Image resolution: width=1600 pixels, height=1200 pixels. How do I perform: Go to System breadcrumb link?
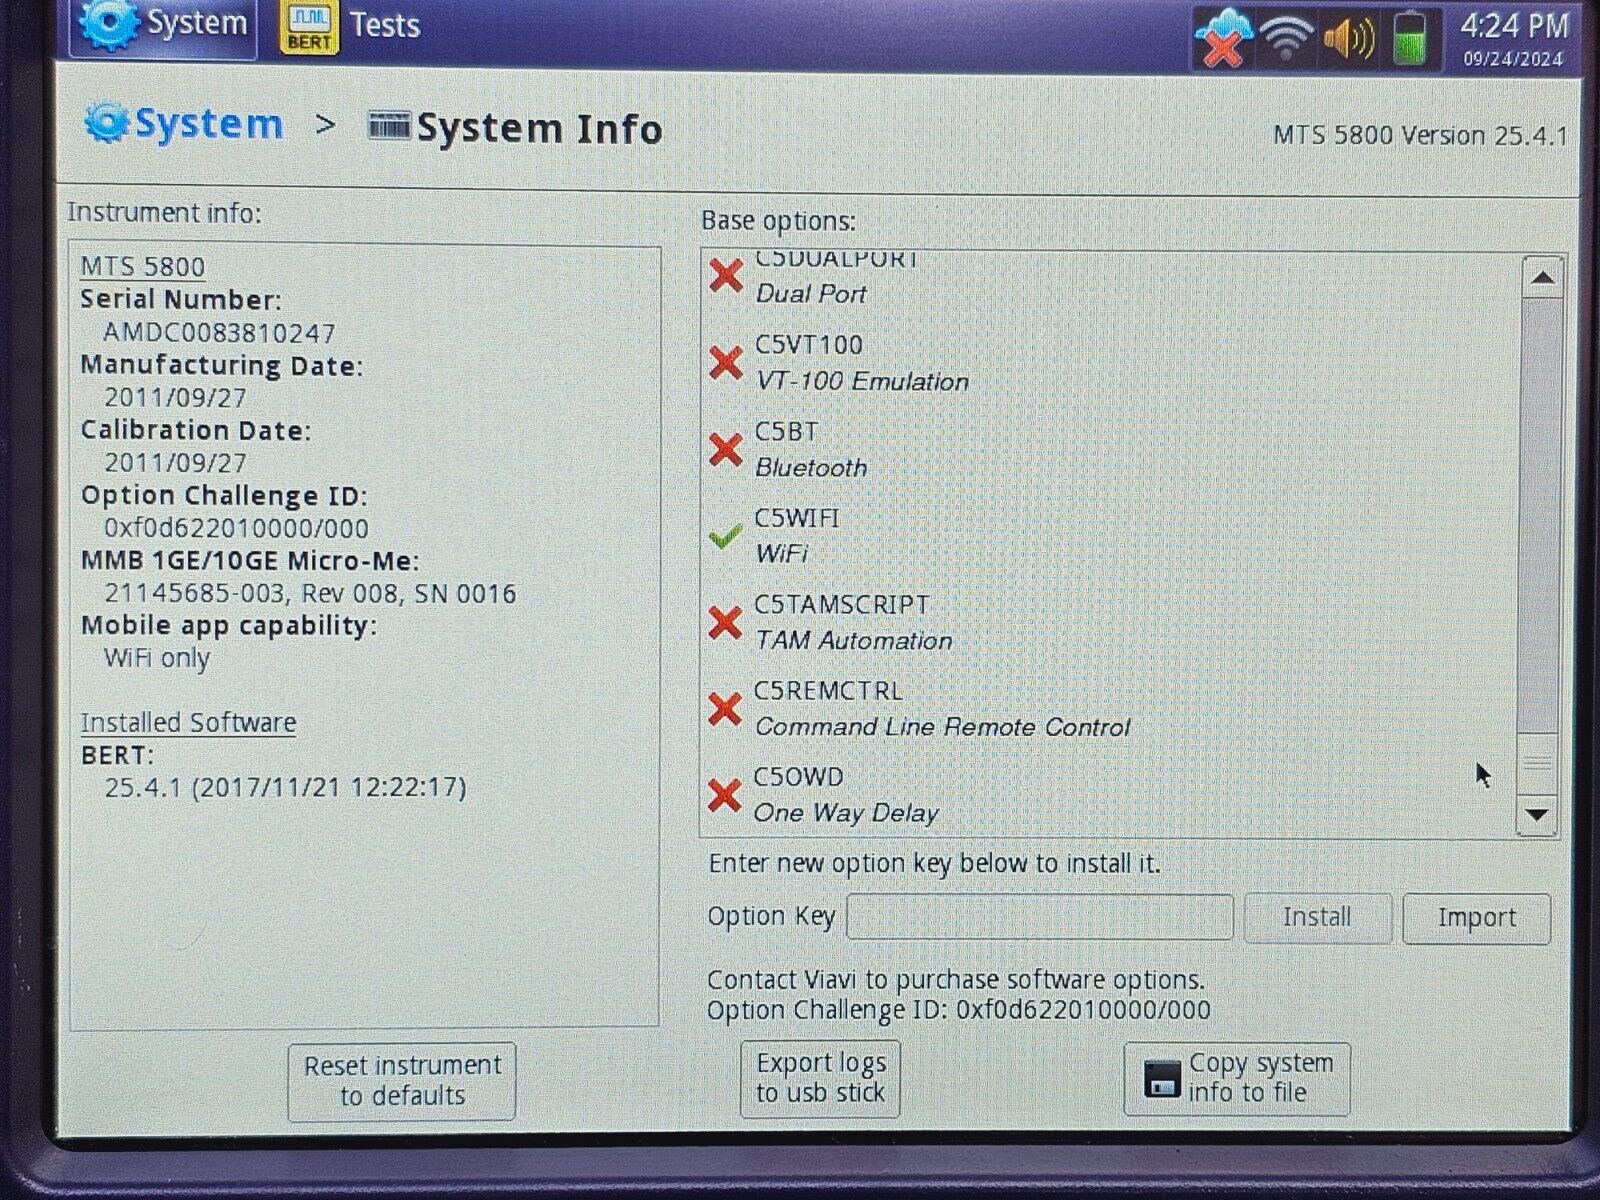click(x=208, y=125)
